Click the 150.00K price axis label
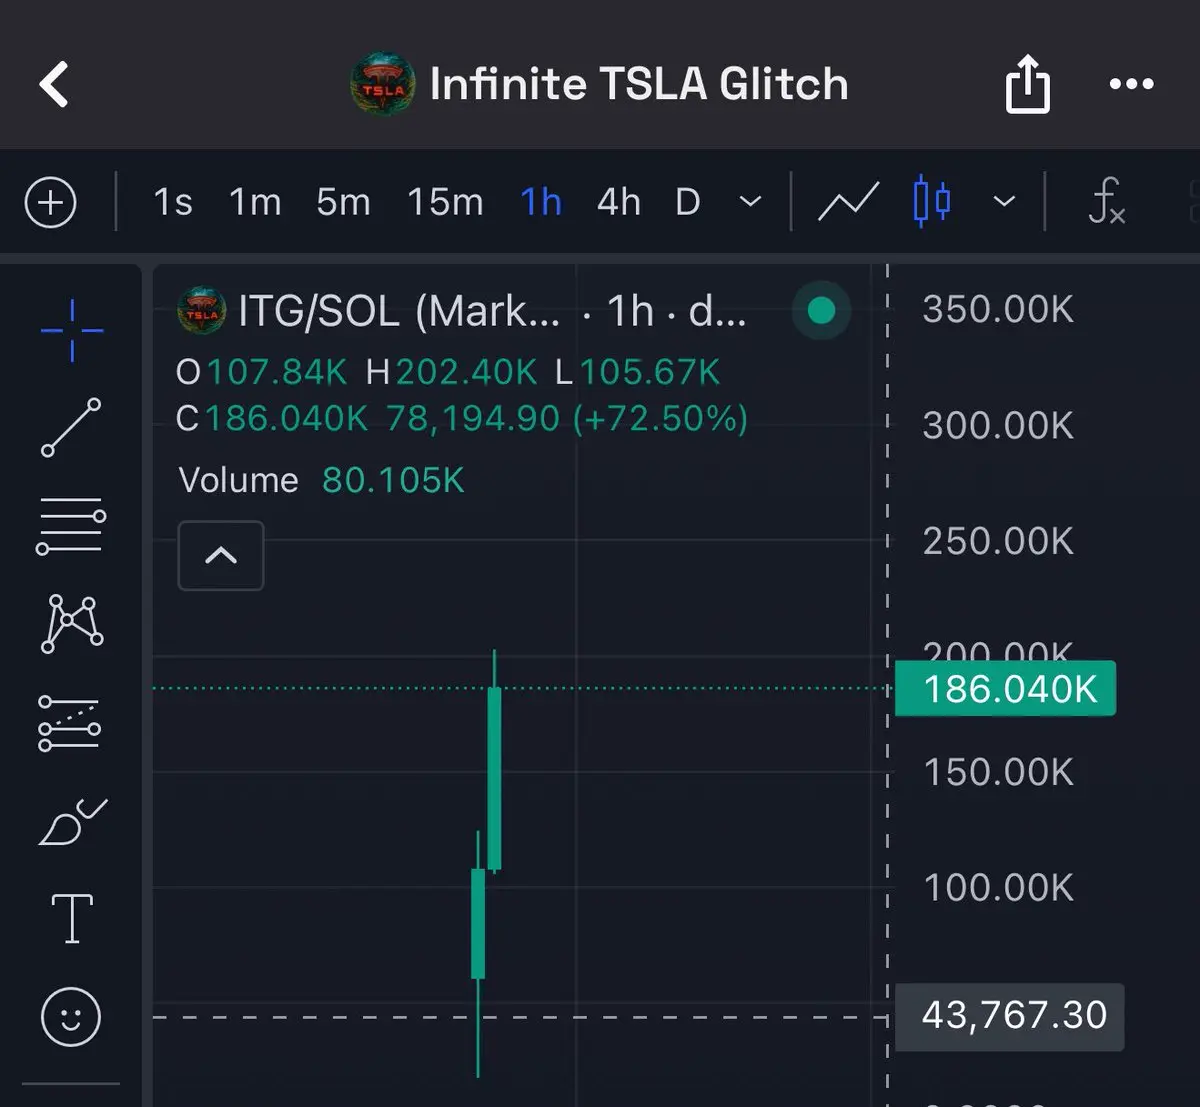This screenshot has height=1107, width=1200. (x=998, y=772)
